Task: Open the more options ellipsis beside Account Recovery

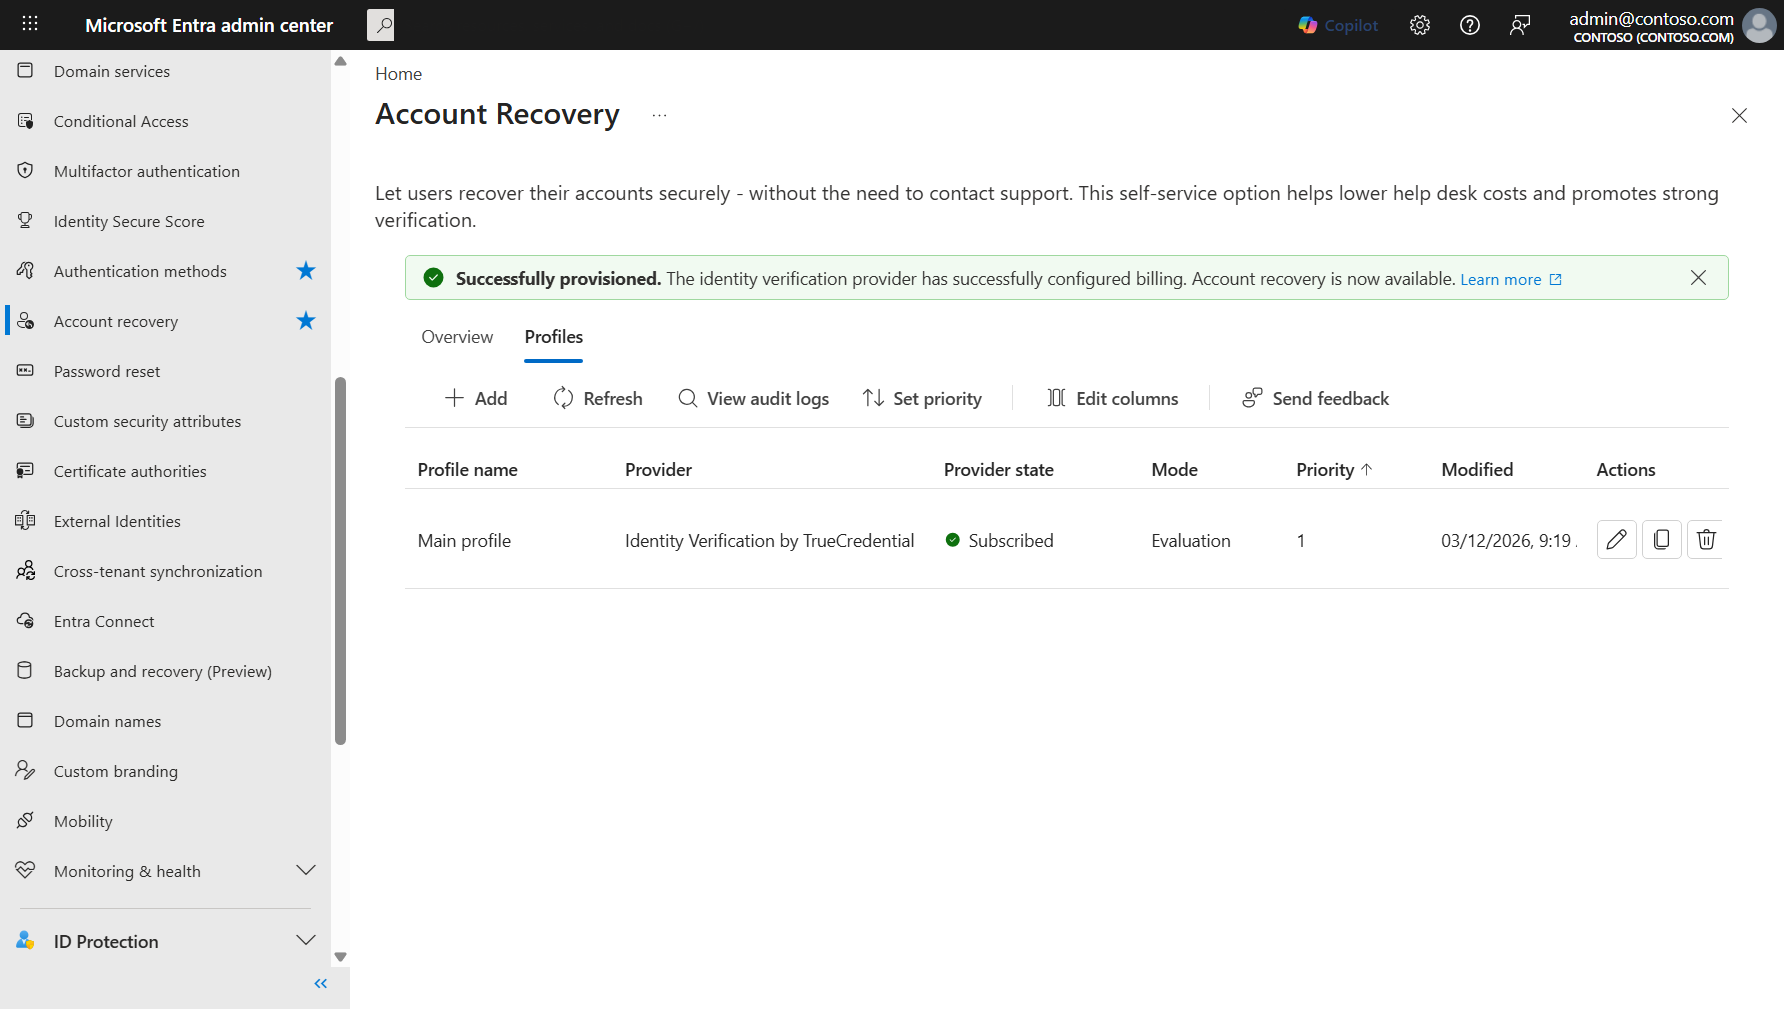Action: [x=659, y=115]
